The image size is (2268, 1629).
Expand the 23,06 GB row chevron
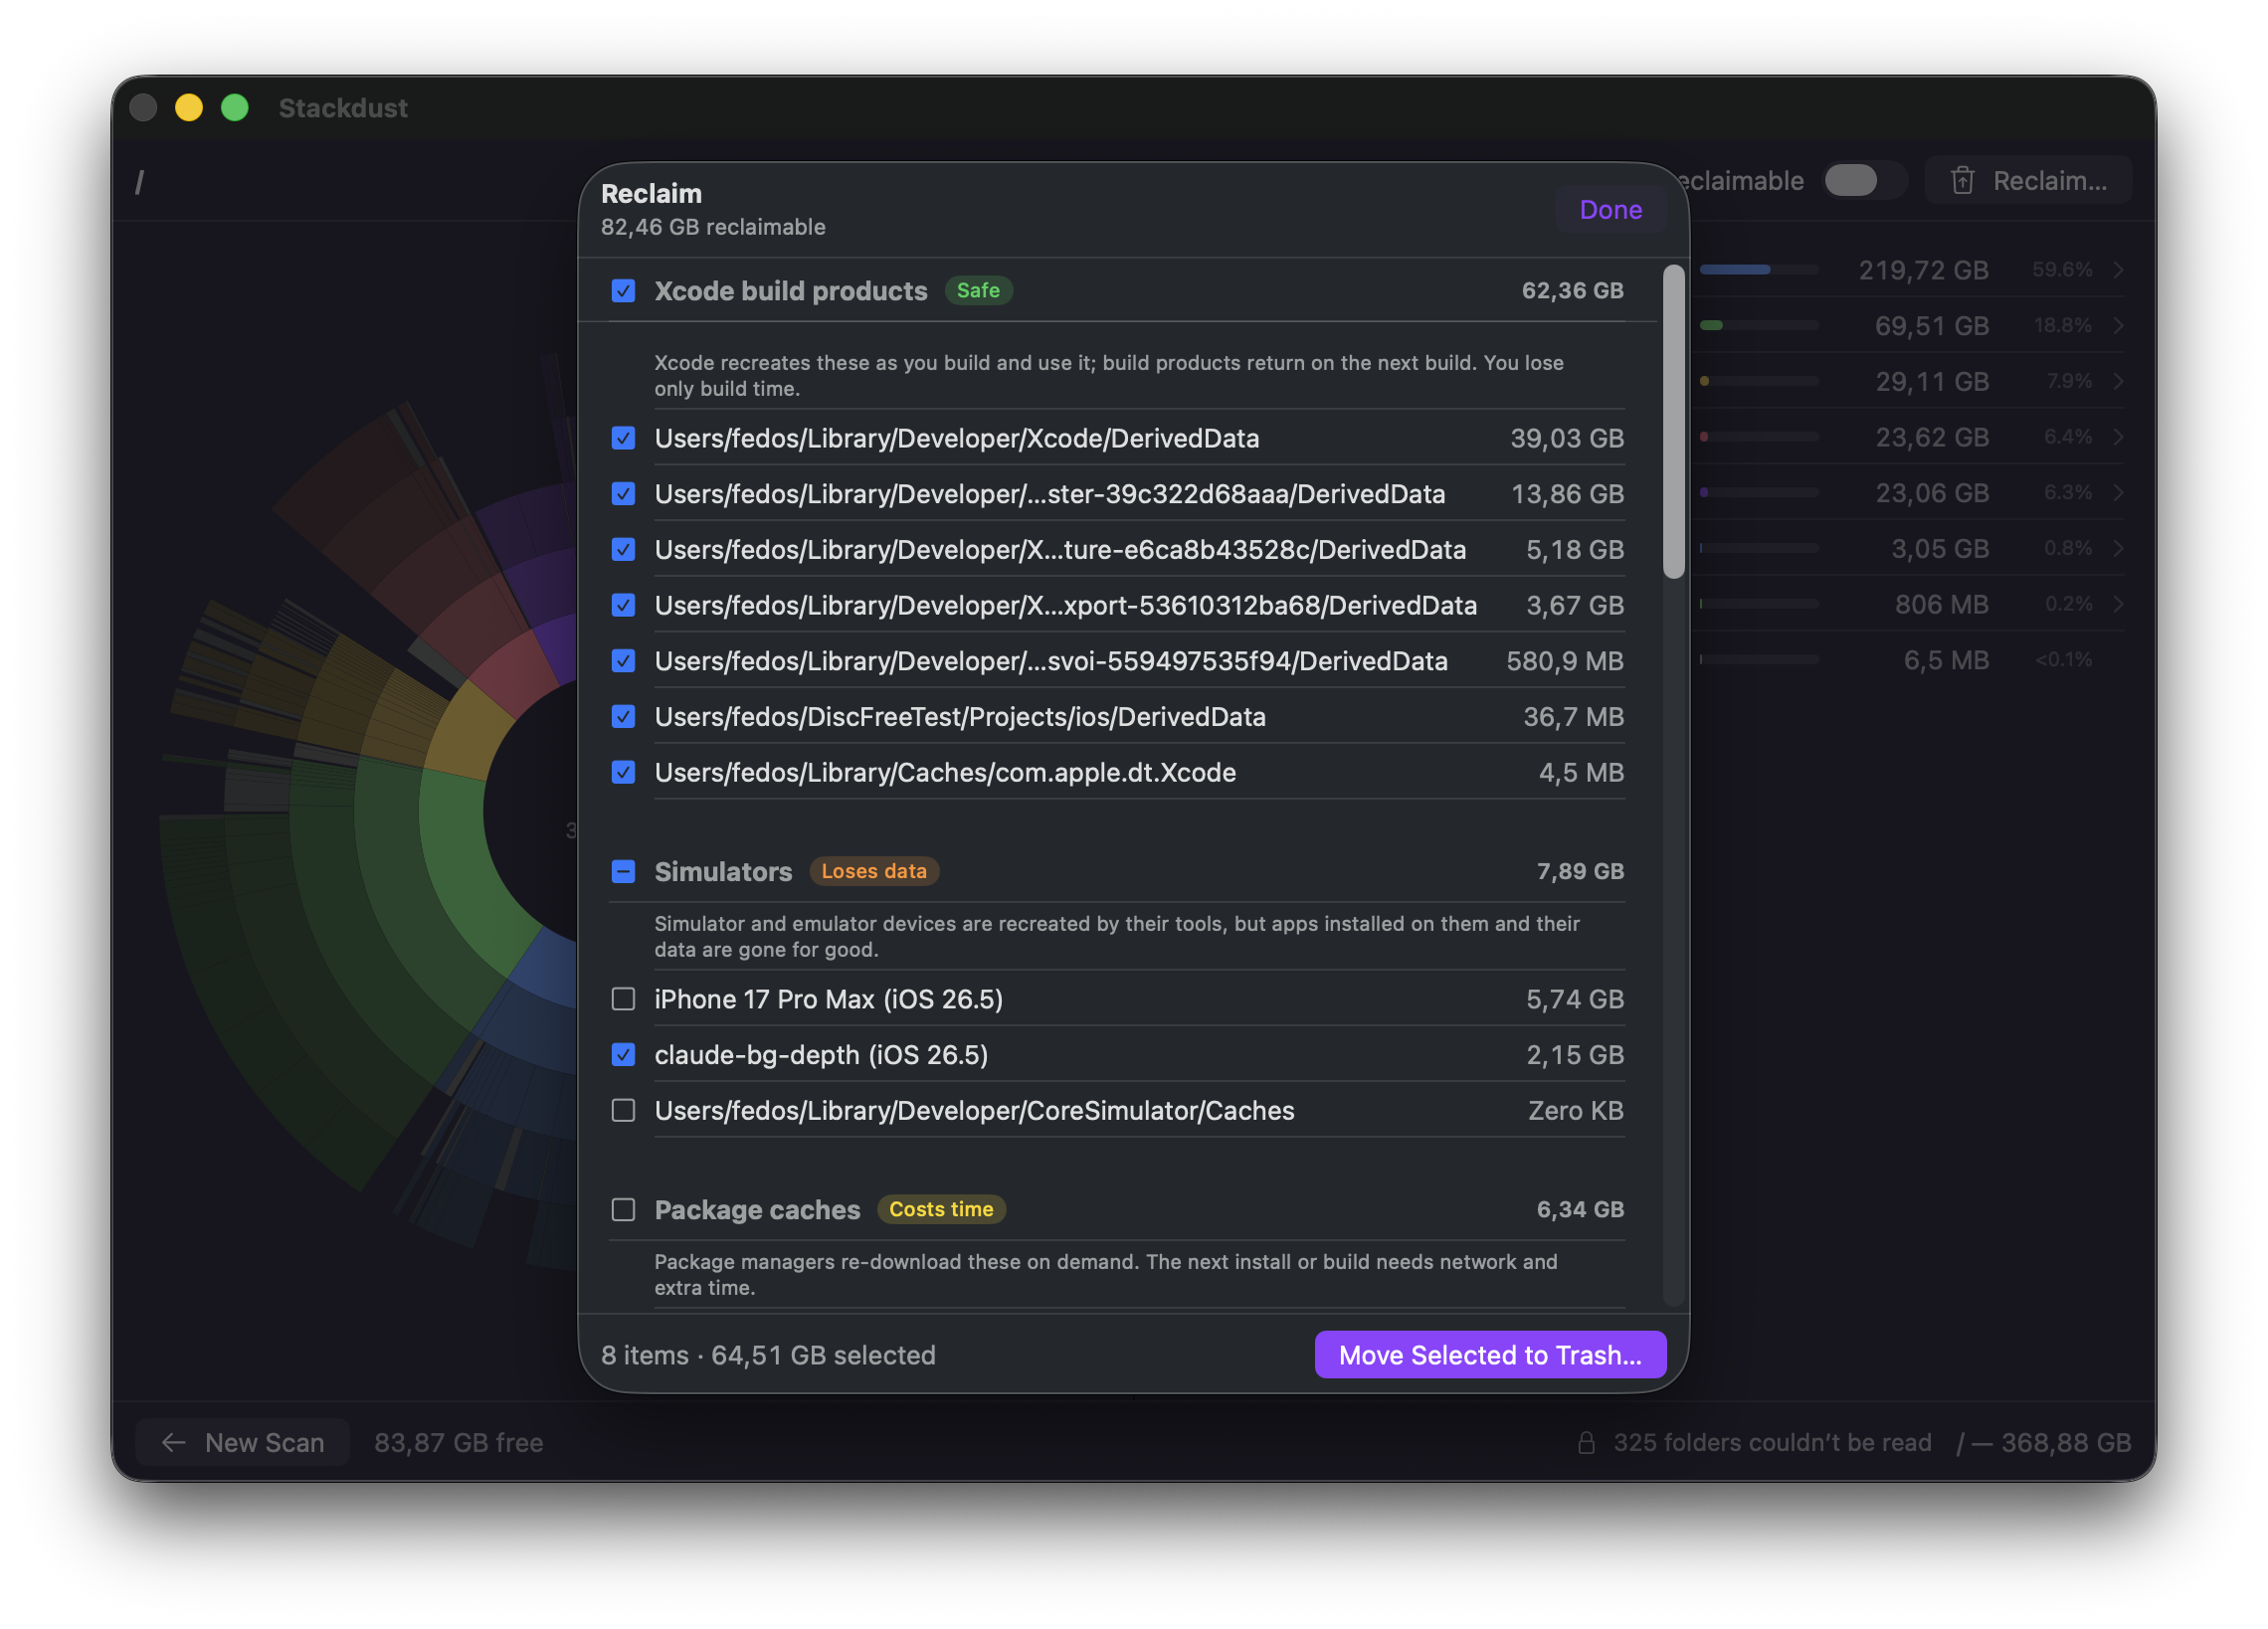2118,493
